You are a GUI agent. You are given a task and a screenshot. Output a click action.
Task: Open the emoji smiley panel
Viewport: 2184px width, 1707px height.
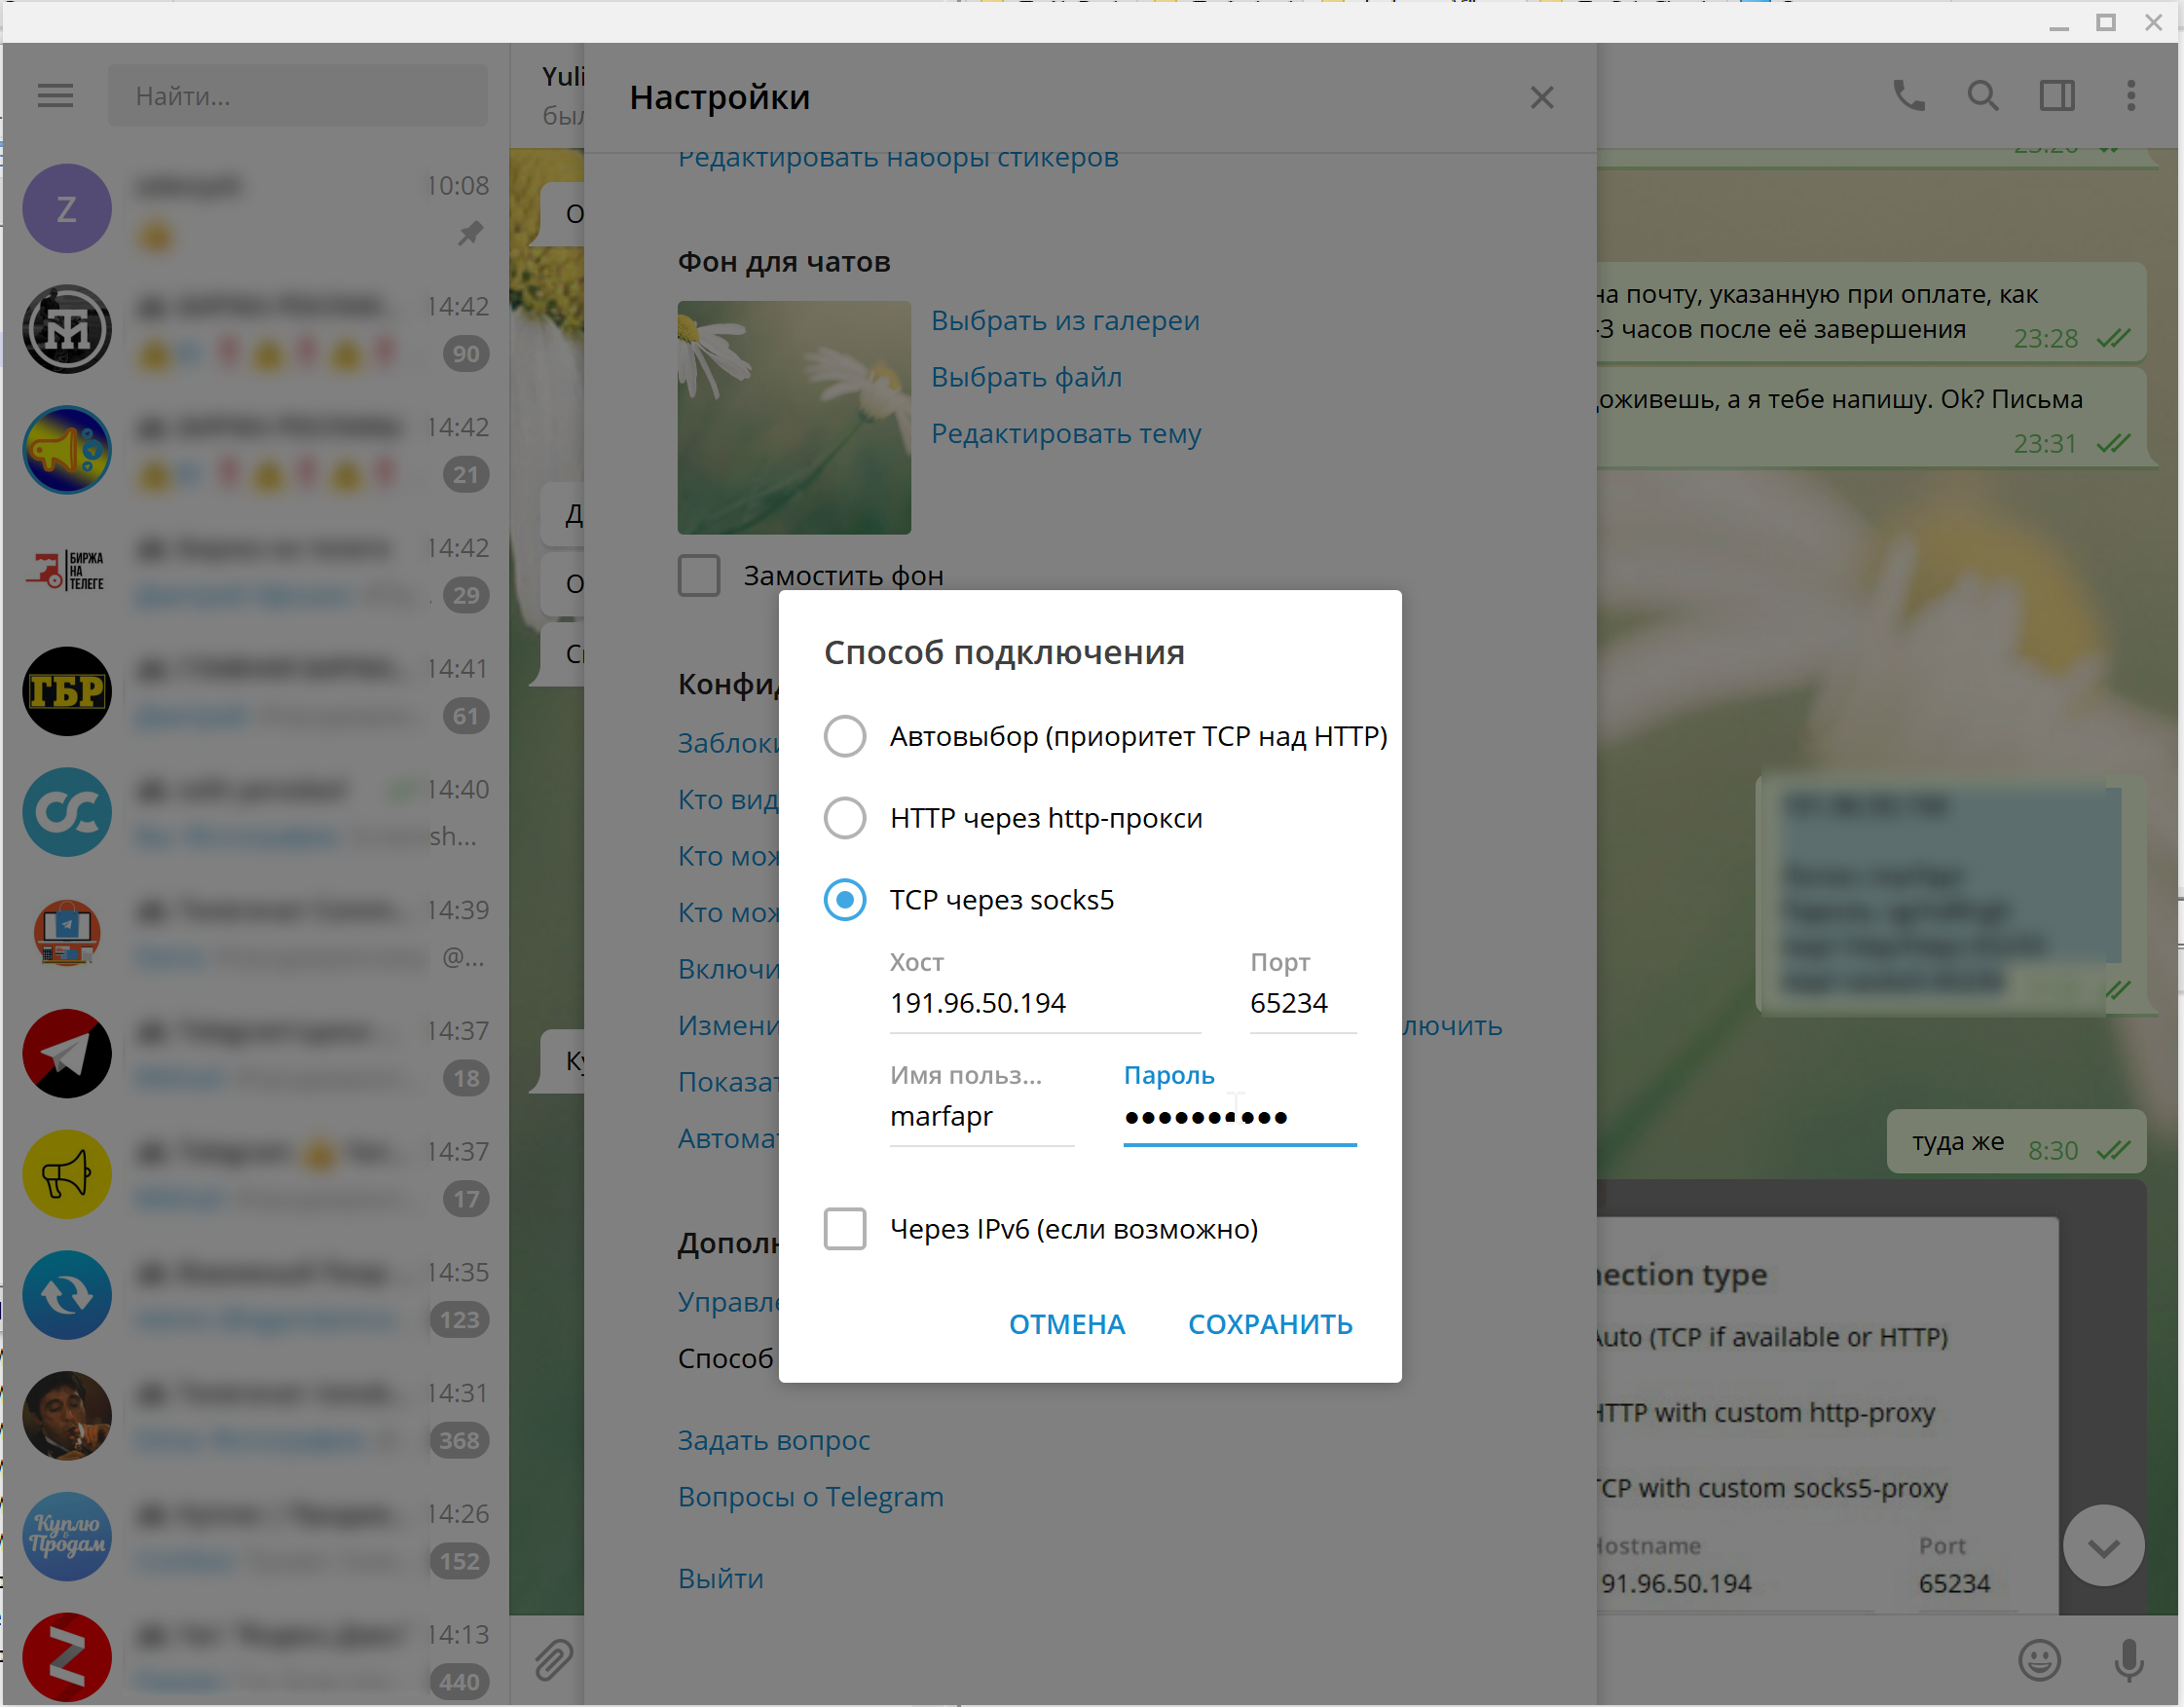(2038, 1660)
